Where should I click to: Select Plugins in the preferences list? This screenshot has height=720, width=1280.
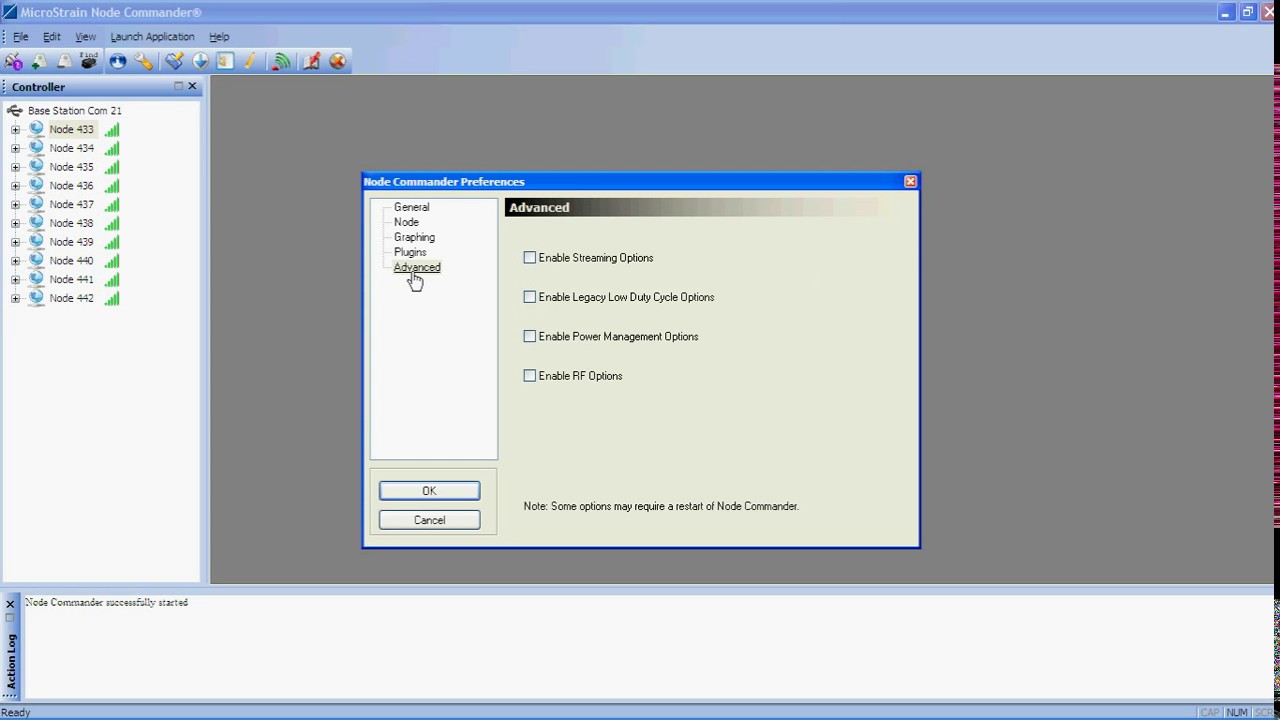(x=410, y=252)
